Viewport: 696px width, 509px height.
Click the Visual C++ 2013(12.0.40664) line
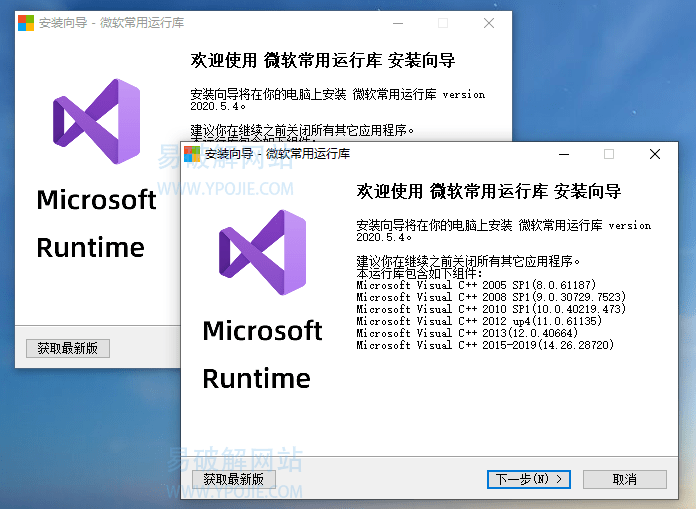click(x=467, y=333)
